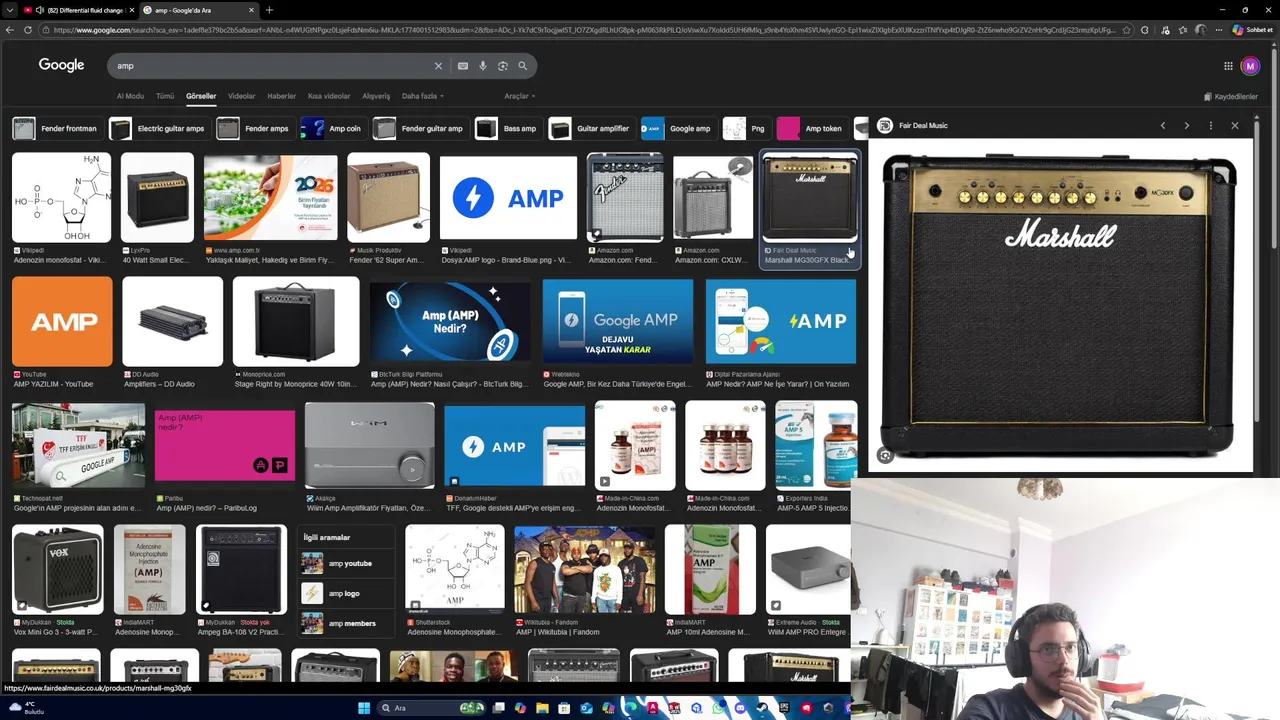Screen dimensions: 1280x720
Task: Open the Wiim Amp Amplifikatör thumbnail
Action: [x=370, y=446]
